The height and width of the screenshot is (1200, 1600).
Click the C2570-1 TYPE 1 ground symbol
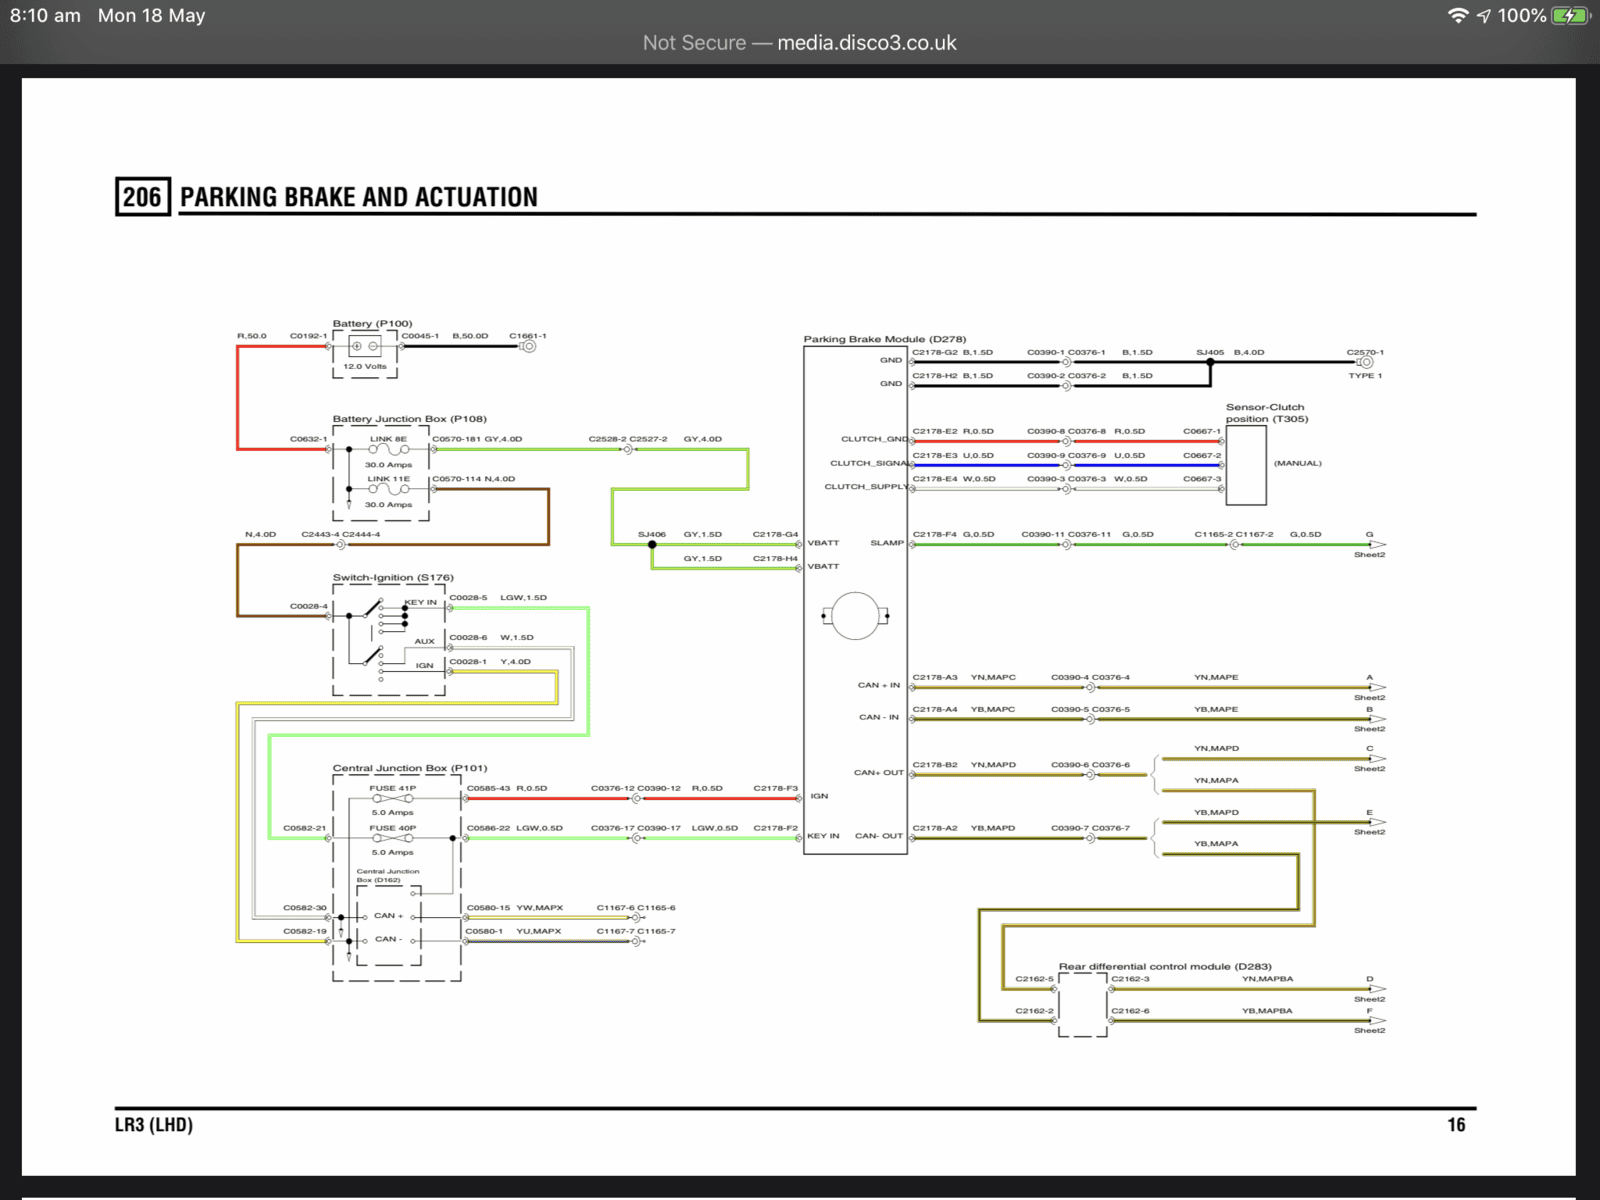1365,362
